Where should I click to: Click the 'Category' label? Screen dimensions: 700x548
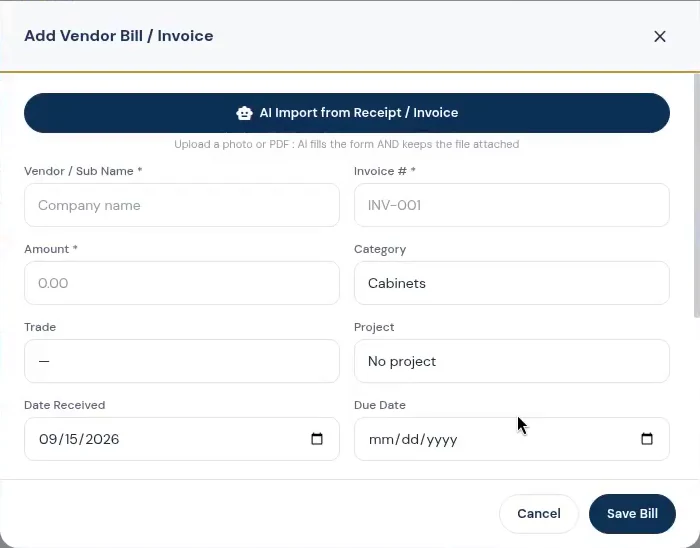(x=380, y=249)
